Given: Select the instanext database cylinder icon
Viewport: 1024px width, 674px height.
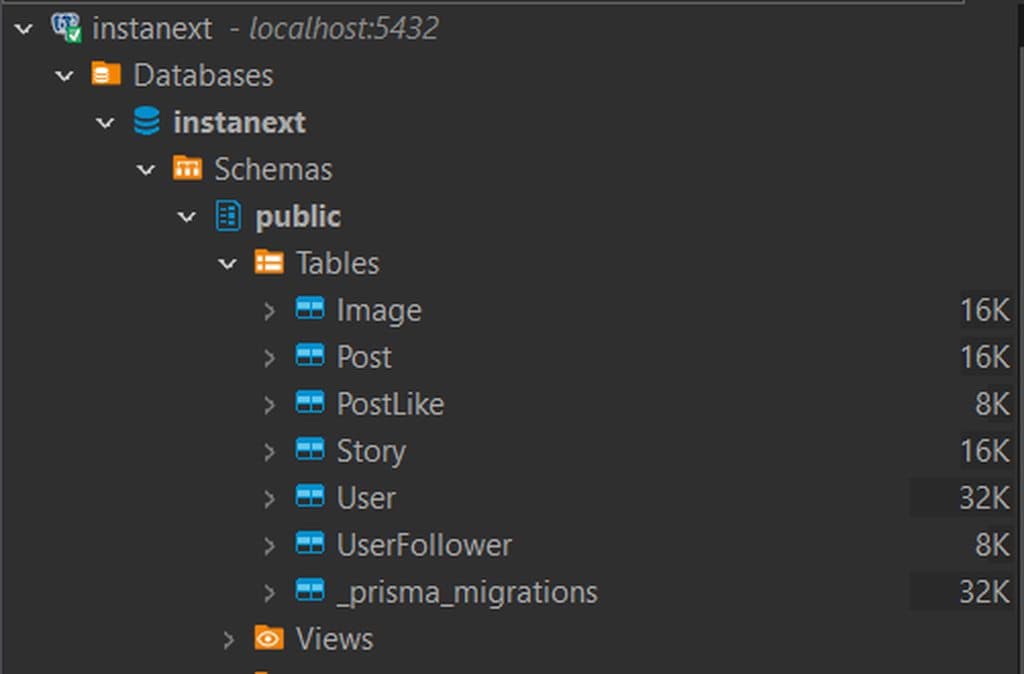Looking at the screenshot, I should tap(143, 121).
